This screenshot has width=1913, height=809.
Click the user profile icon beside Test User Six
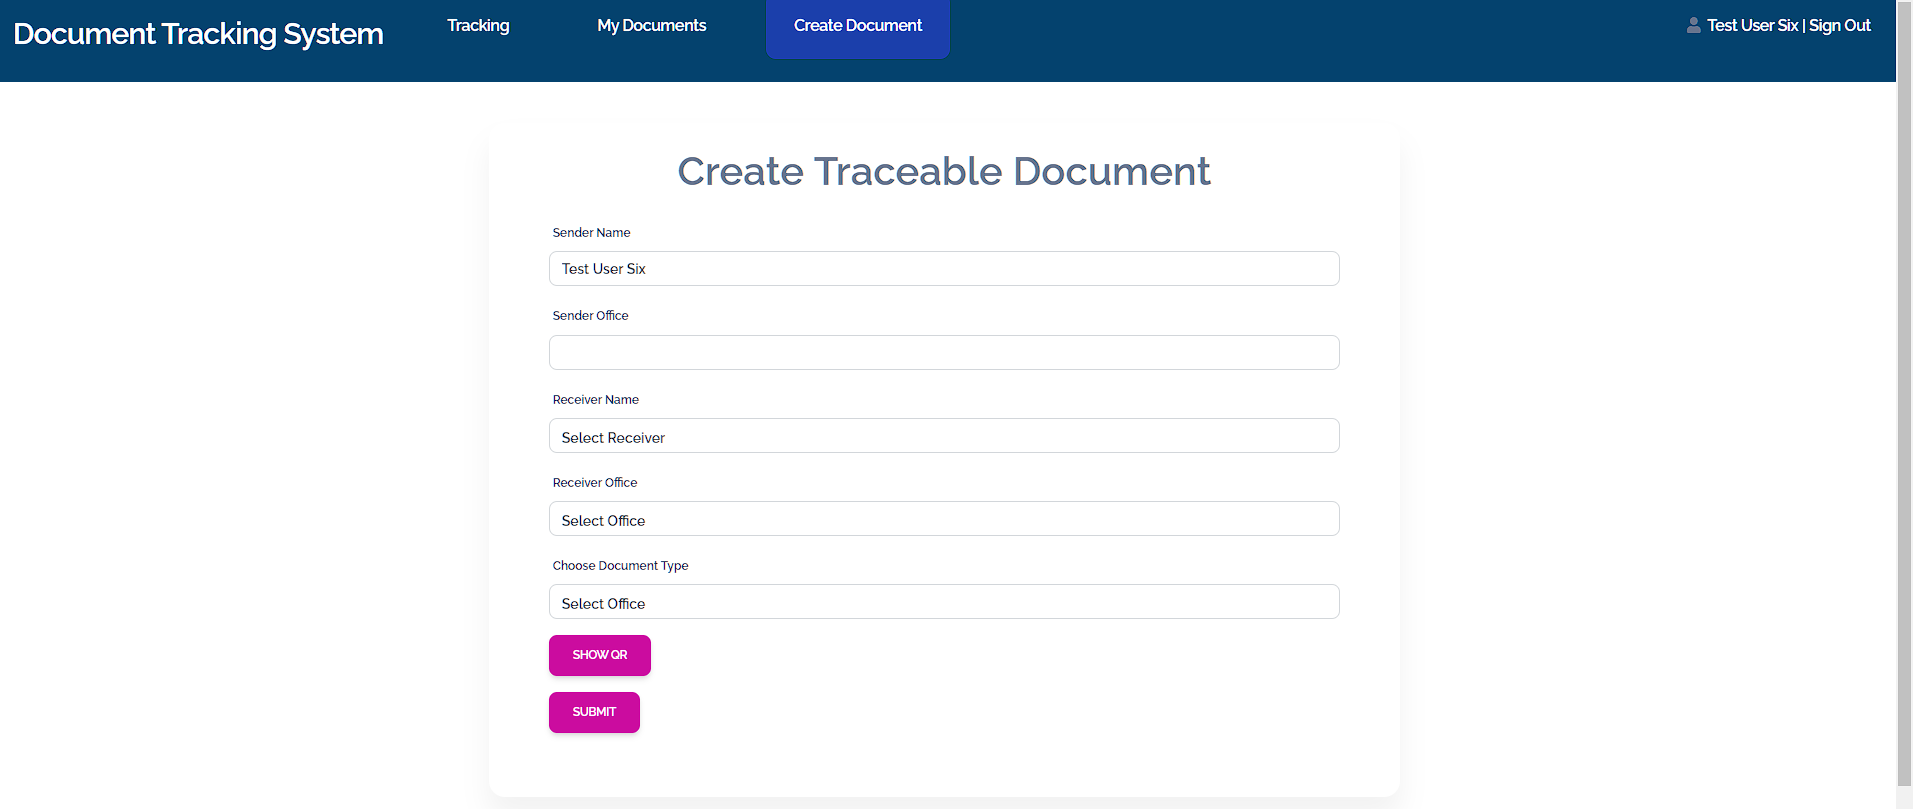[x=1693, y=25]
